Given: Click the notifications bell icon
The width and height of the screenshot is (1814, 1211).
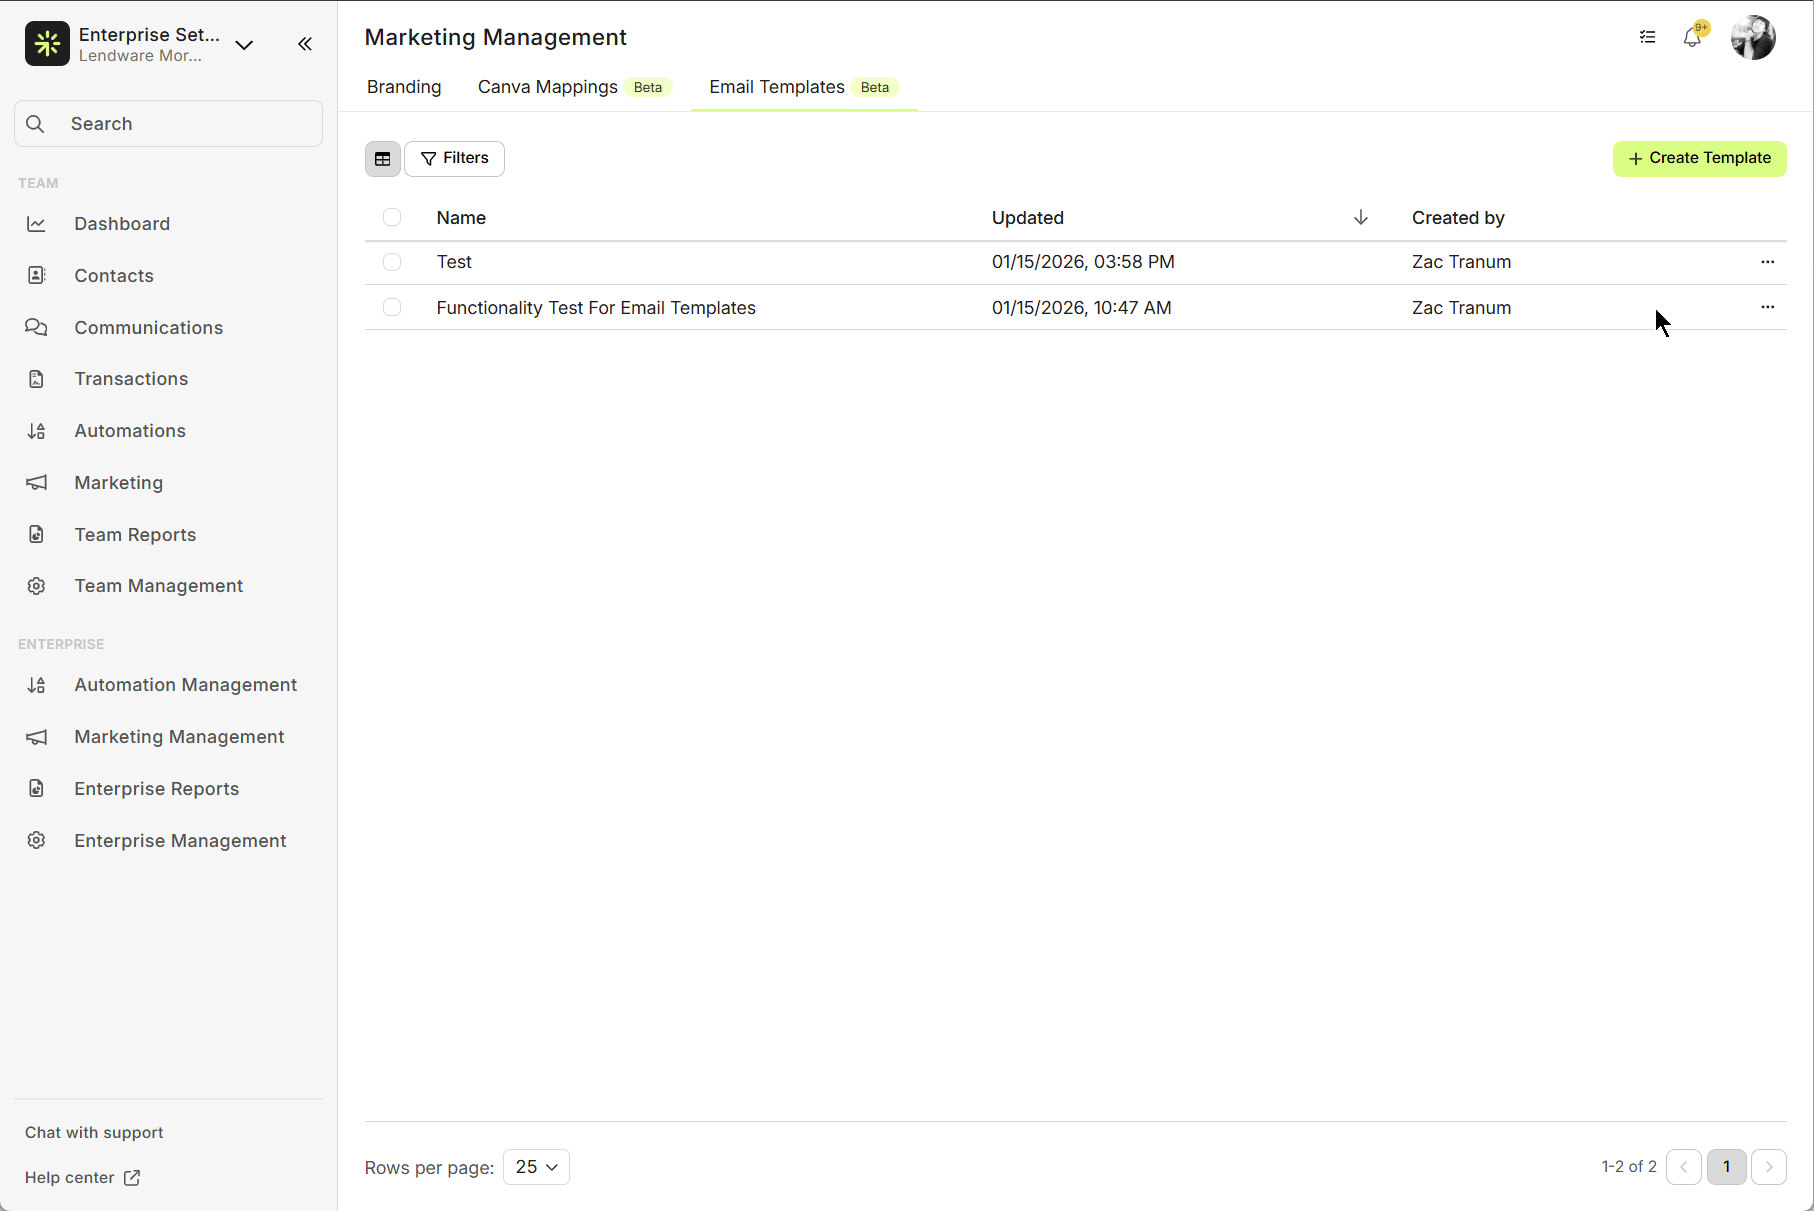Looking at the screenshot, I should pos(1692,38).
